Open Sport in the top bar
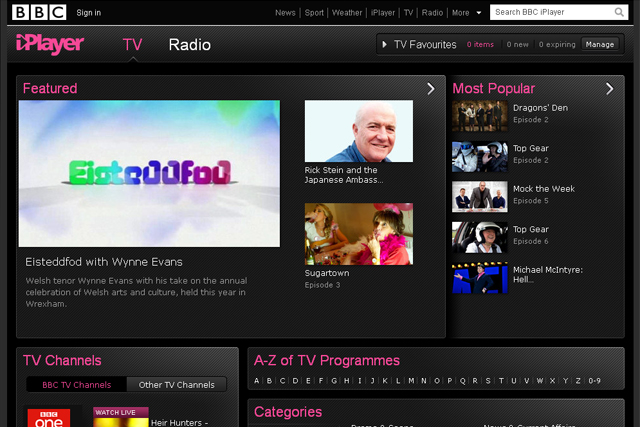The image size is (640, 427). click(x=314, y=13)
